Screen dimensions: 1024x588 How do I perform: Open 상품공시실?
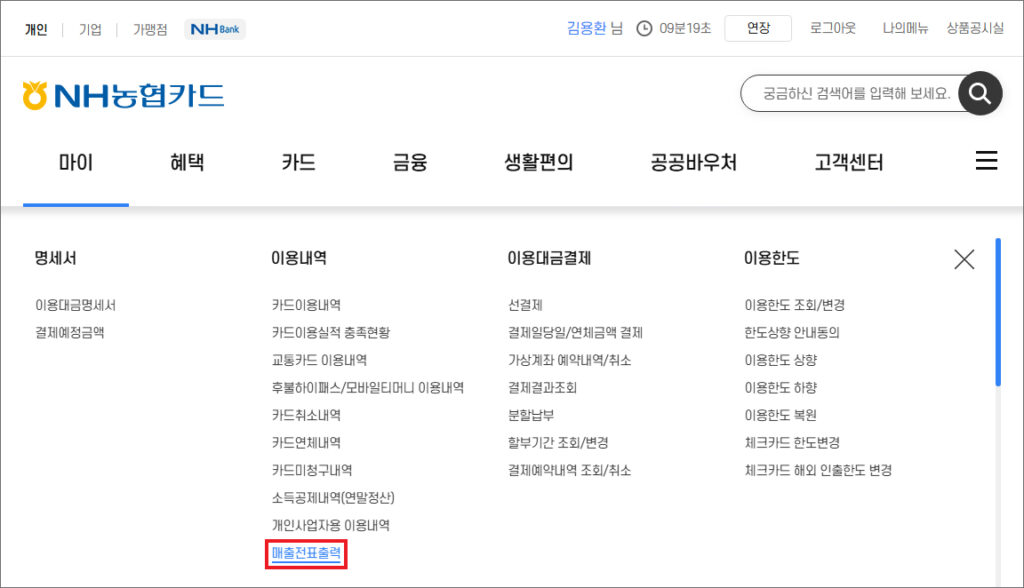click(x=975, y=28)
